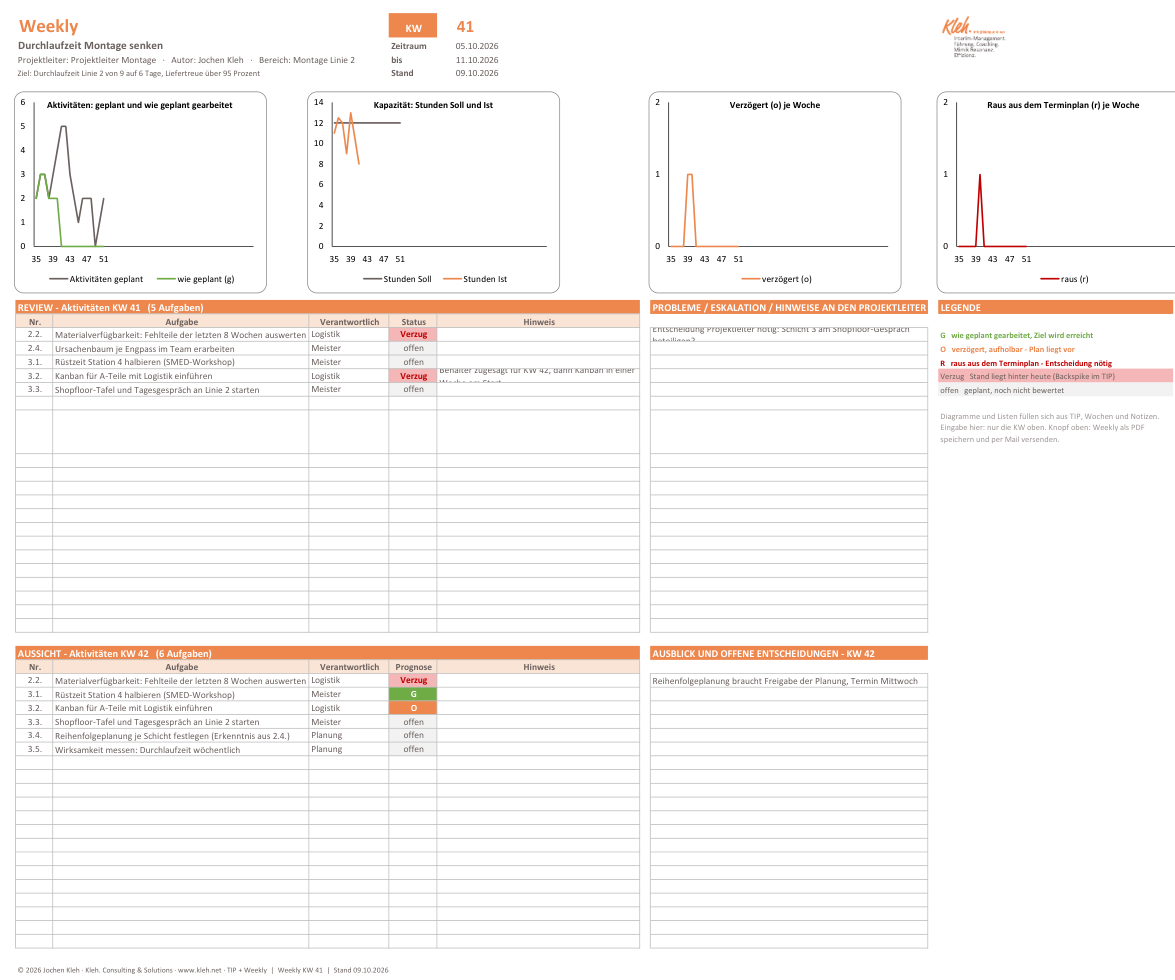The width and height of the screenshot is (1175, 980).
Task: Click the 'verzögert (o)' chart legend entry
Action: pos(776,279)
